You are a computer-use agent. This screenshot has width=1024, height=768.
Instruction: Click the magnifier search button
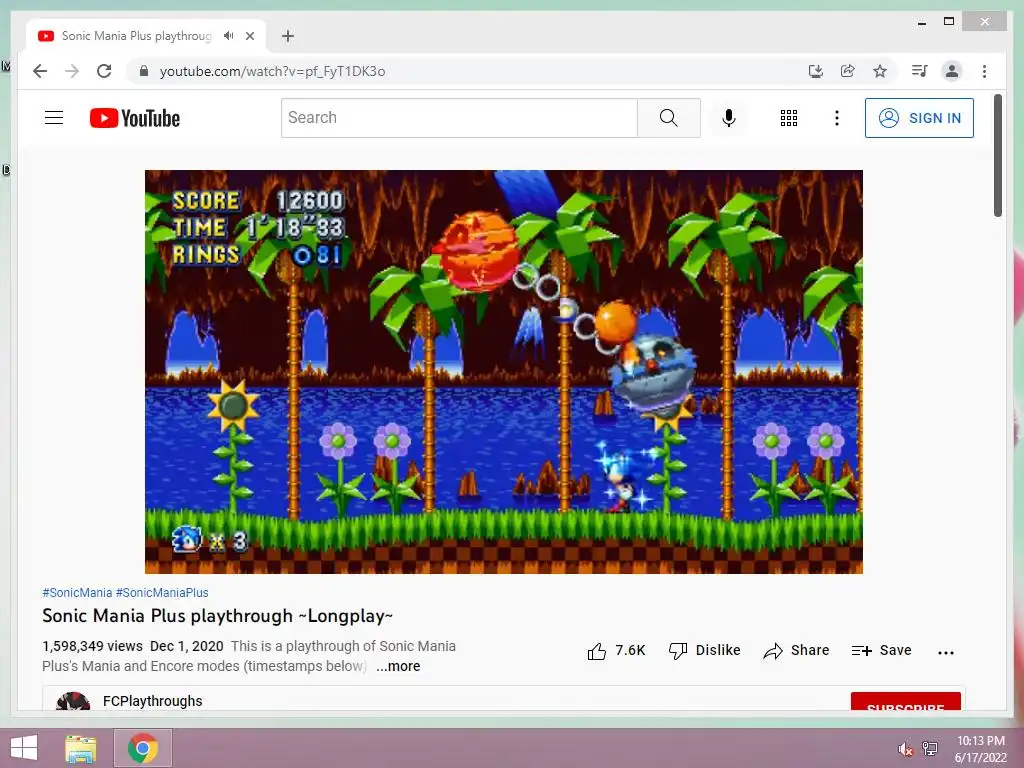[669, 118]
